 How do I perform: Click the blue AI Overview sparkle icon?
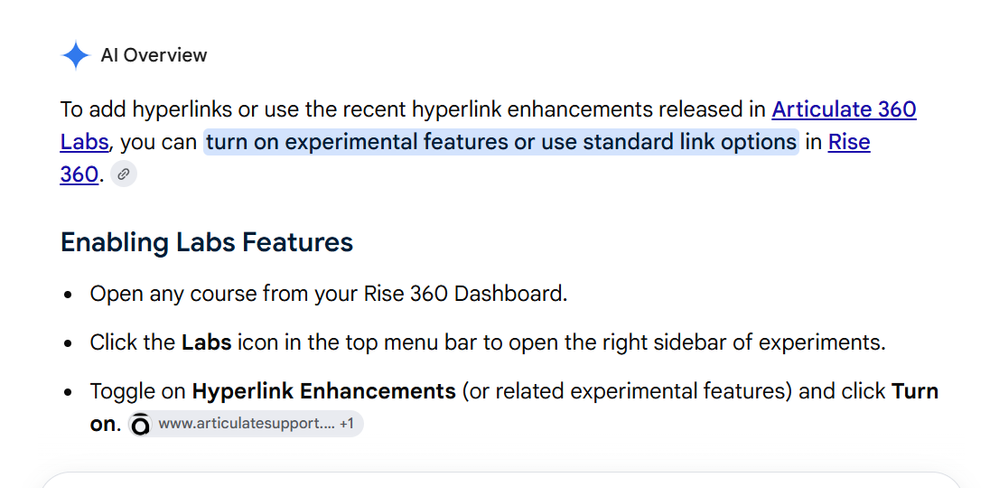tap(75, 55)
